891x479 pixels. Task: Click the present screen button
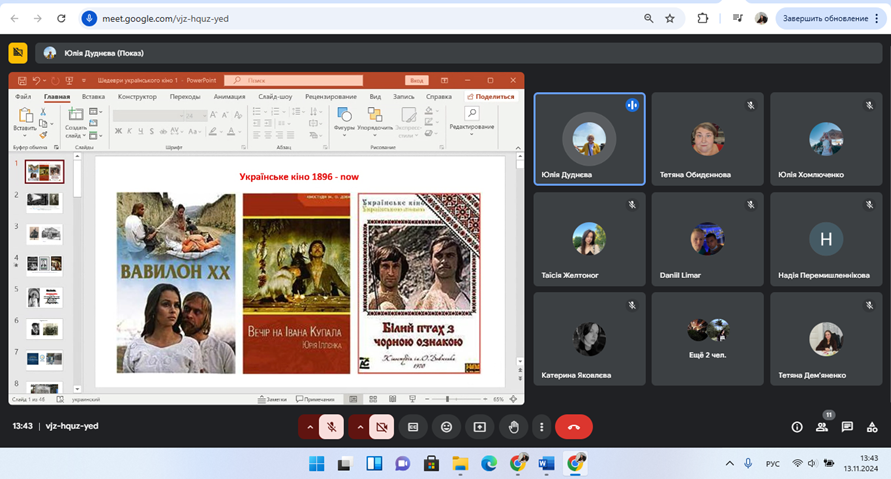(480, 427)
